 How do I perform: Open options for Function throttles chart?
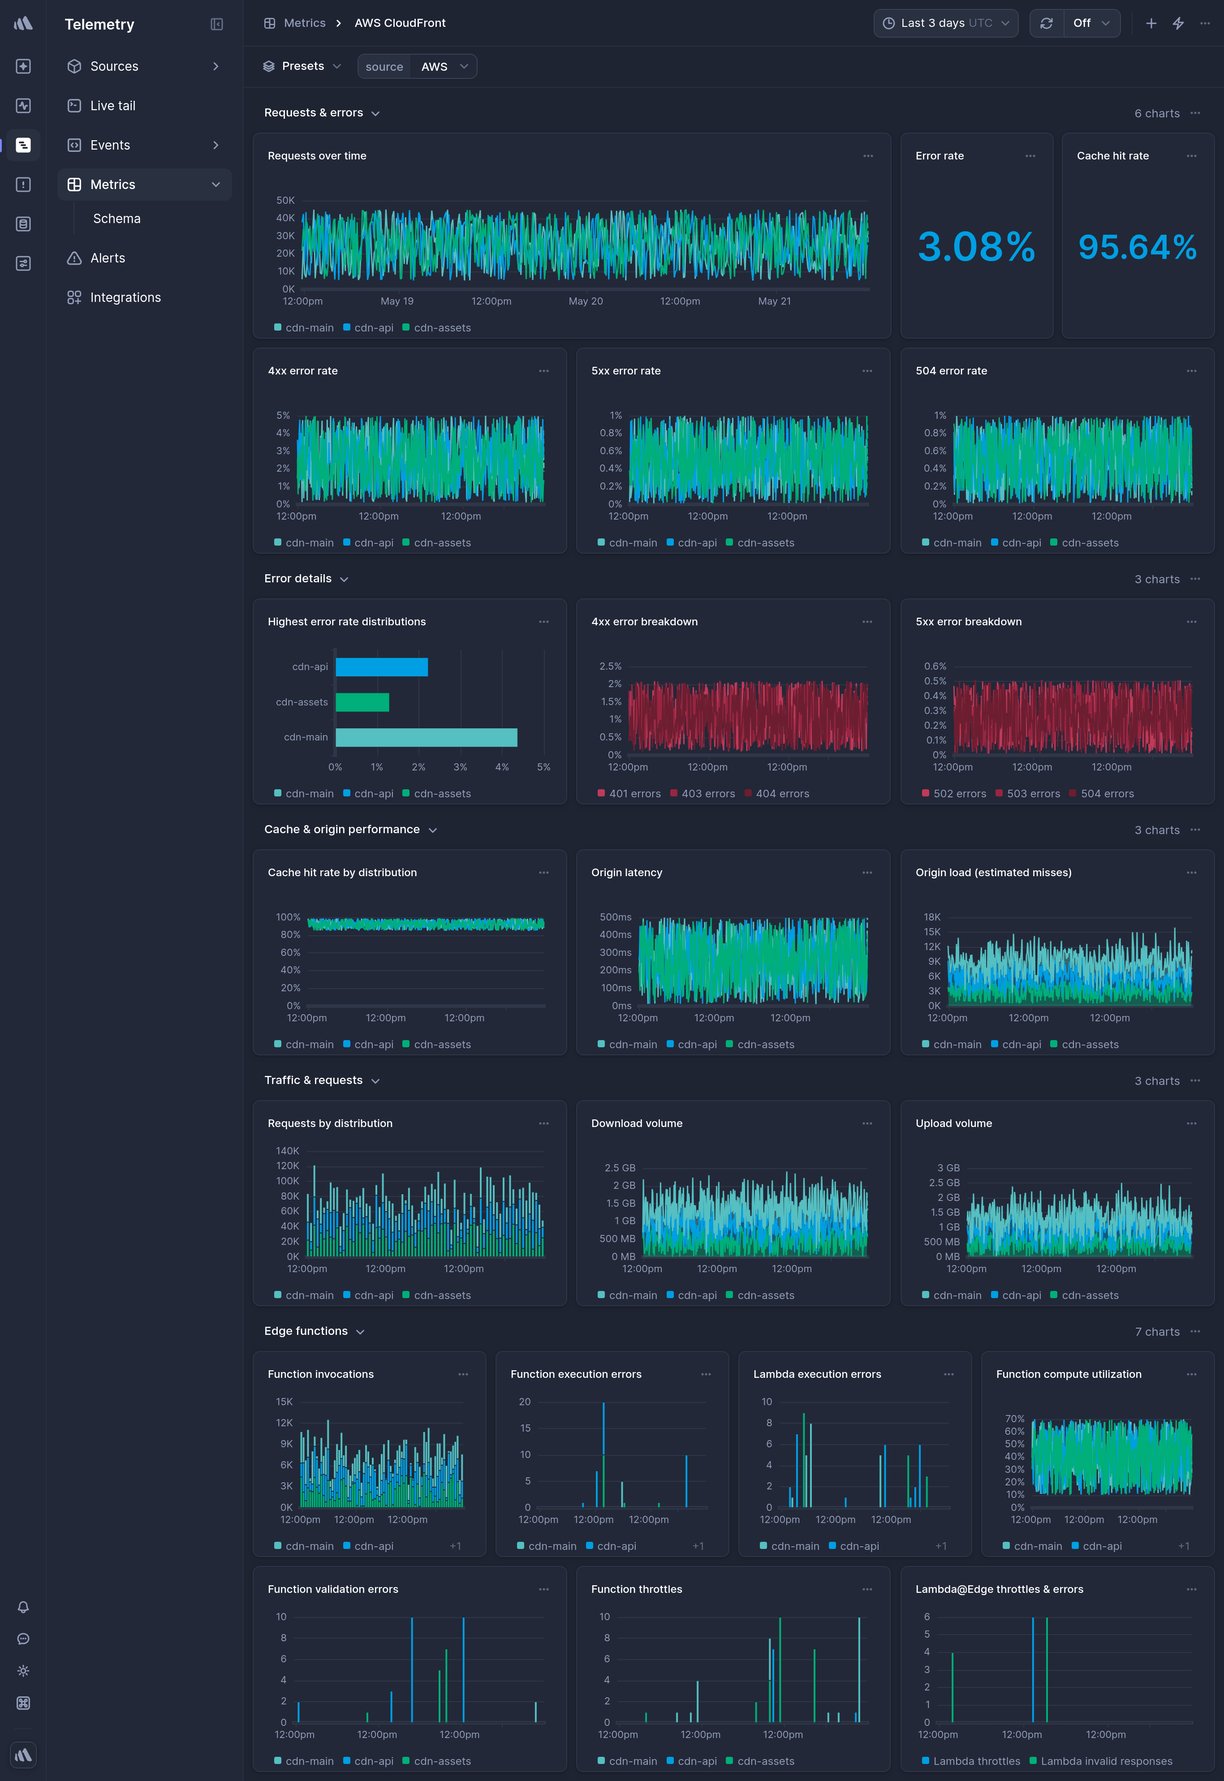pyautogui.click(x=867, y=1590)
